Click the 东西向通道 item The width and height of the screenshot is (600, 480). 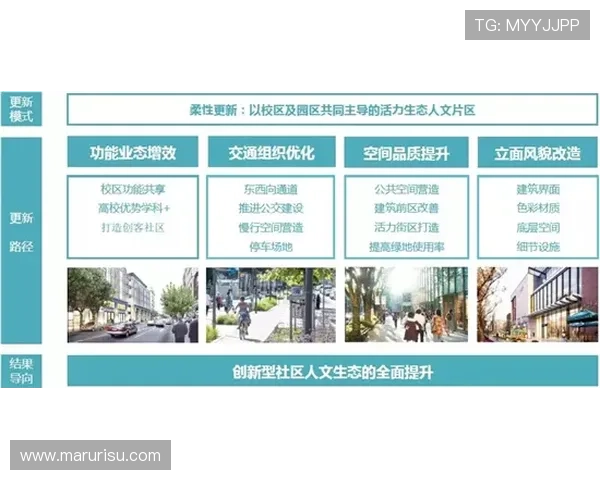[x=271, y=189]
